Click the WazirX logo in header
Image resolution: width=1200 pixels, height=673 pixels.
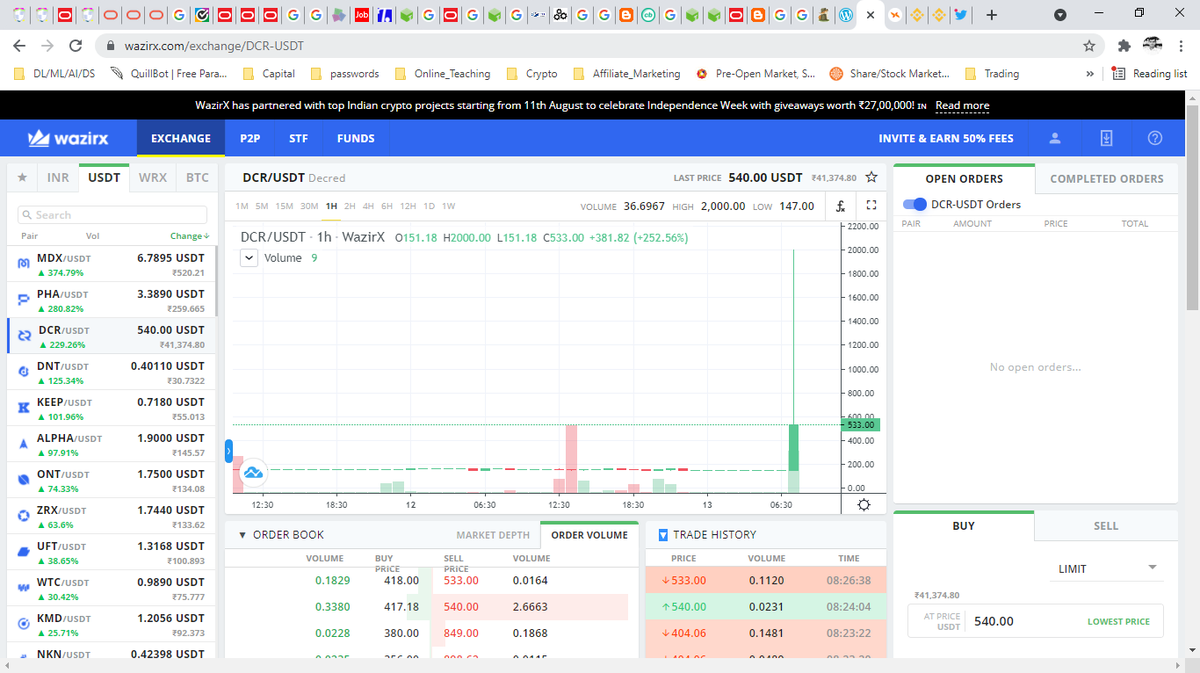[68, 138]
